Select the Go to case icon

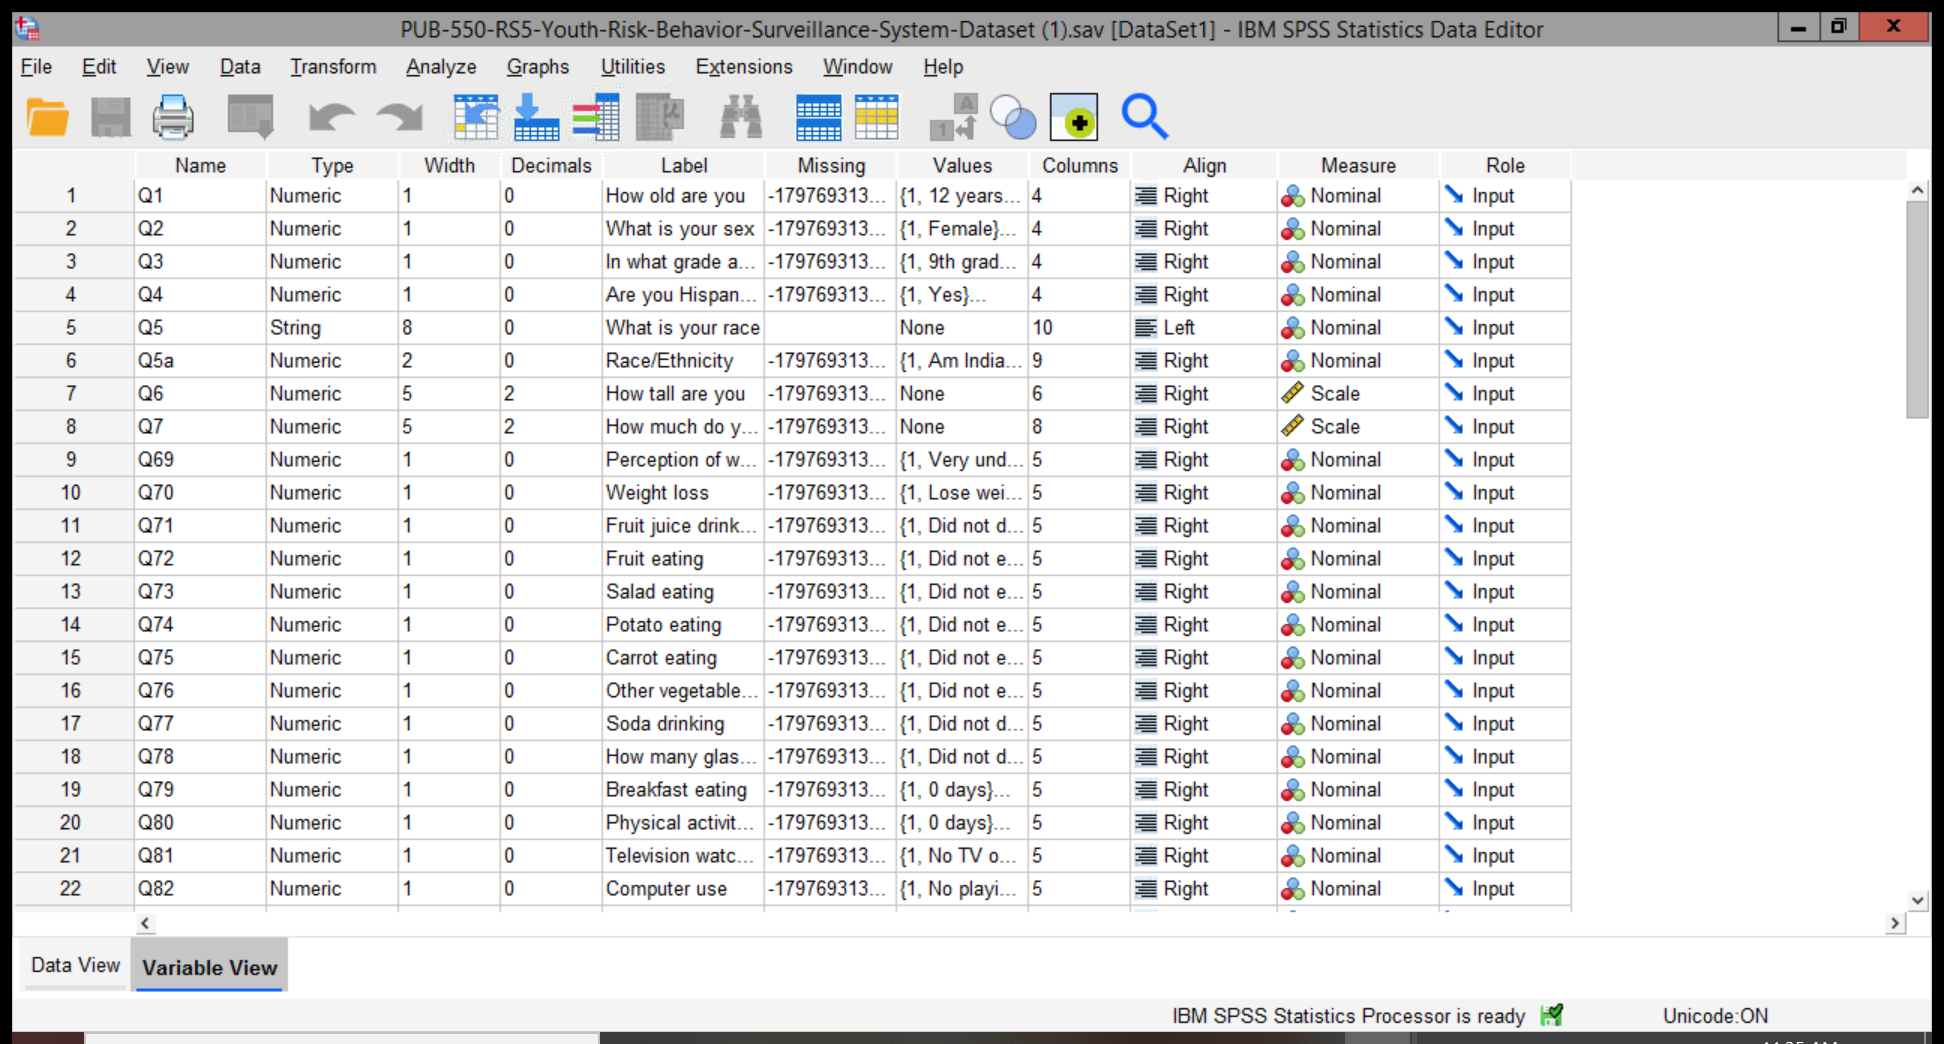pyautogui.click(x=477, y=117)
